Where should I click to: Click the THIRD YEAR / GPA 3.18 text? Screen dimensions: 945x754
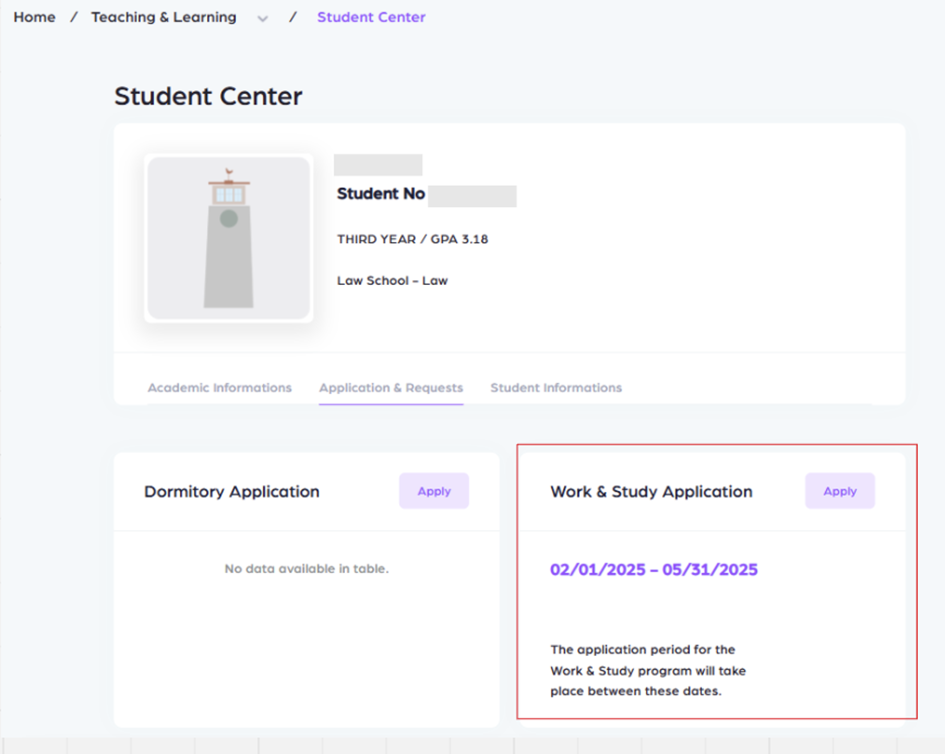[412, 240]
